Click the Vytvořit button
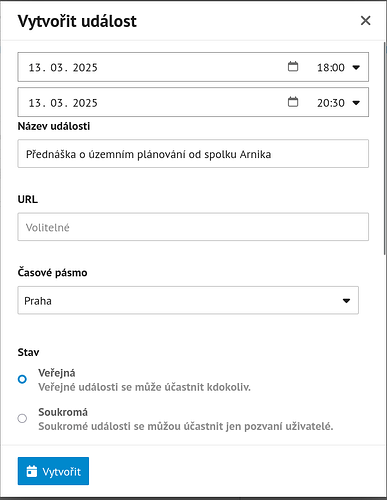Screen dimensions: 387x500 click(x=53, y=471)
